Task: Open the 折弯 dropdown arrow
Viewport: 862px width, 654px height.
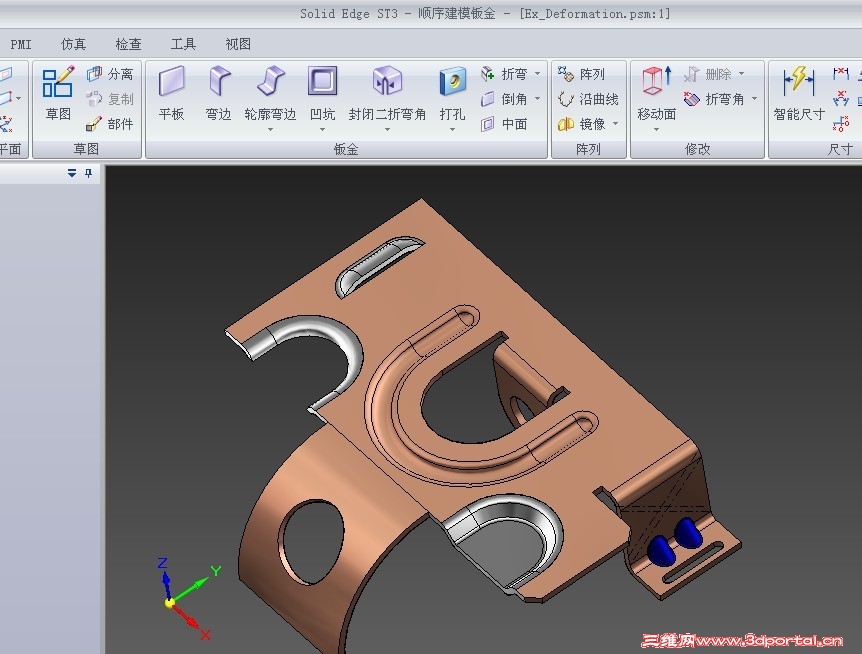Action: (x=537, y=74)
